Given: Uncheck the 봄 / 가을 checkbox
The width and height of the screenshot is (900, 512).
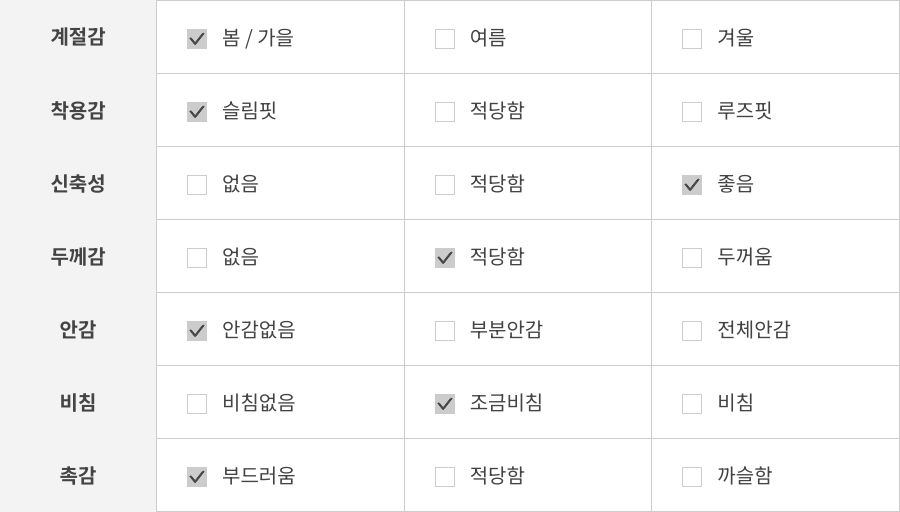Looking at the screenshot, I should (x=197, y=39).
